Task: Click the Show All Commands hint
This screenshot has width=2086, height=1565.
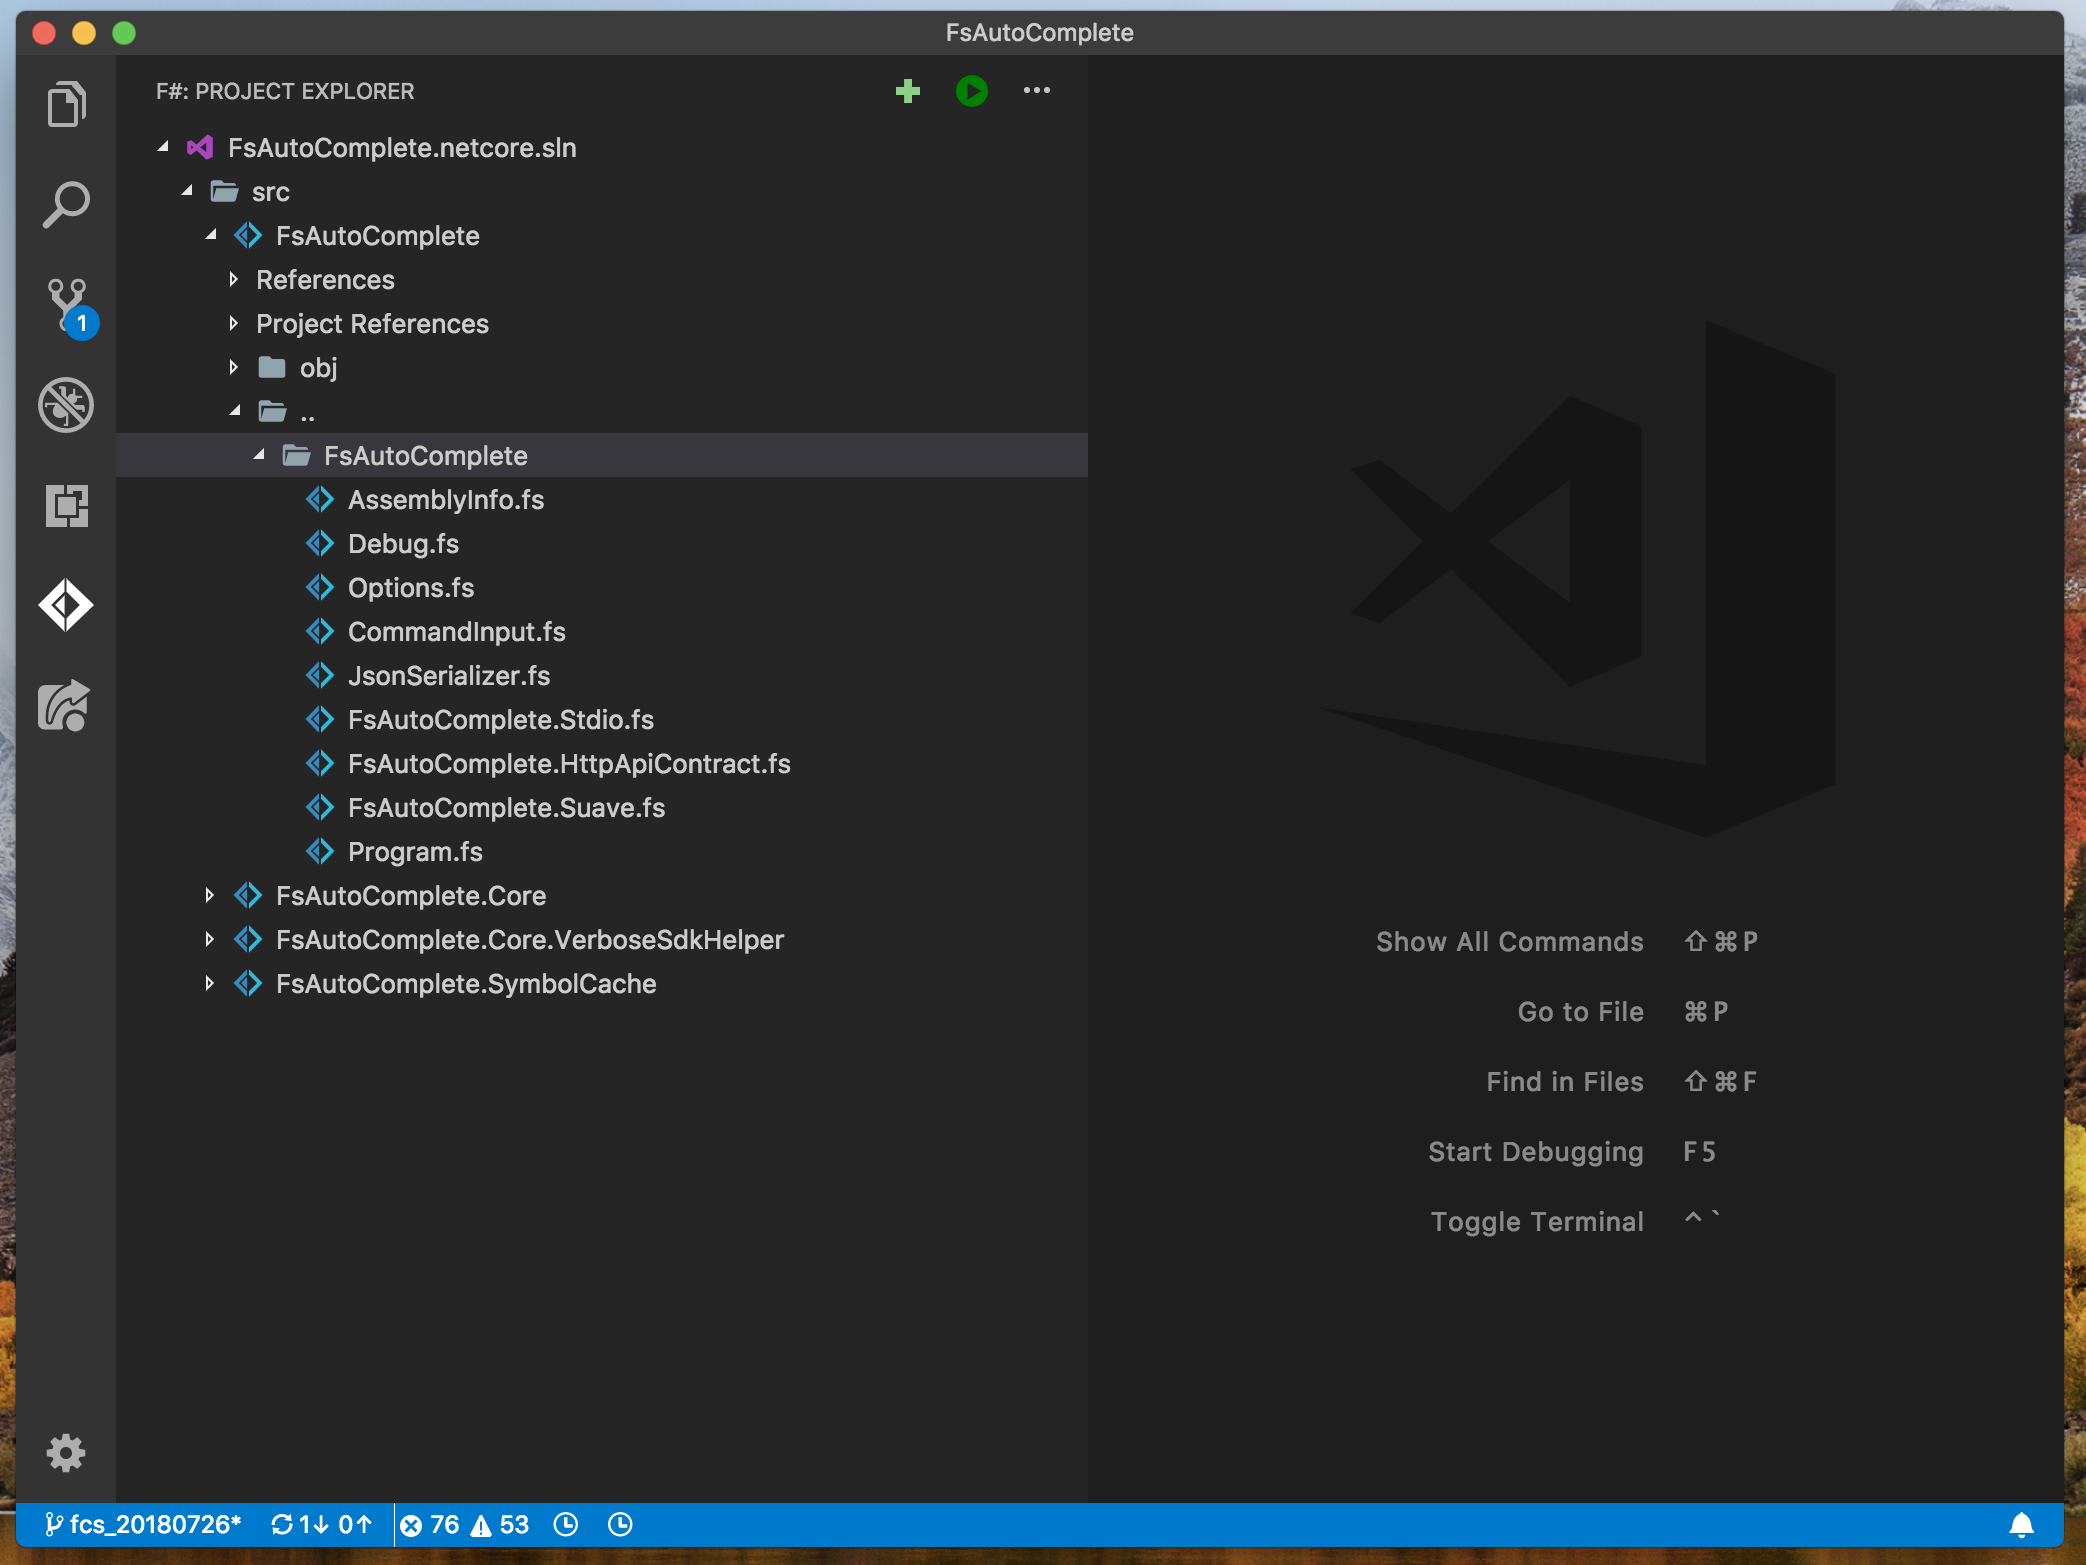Action: pyautogui.click(x=1509, y=942)
